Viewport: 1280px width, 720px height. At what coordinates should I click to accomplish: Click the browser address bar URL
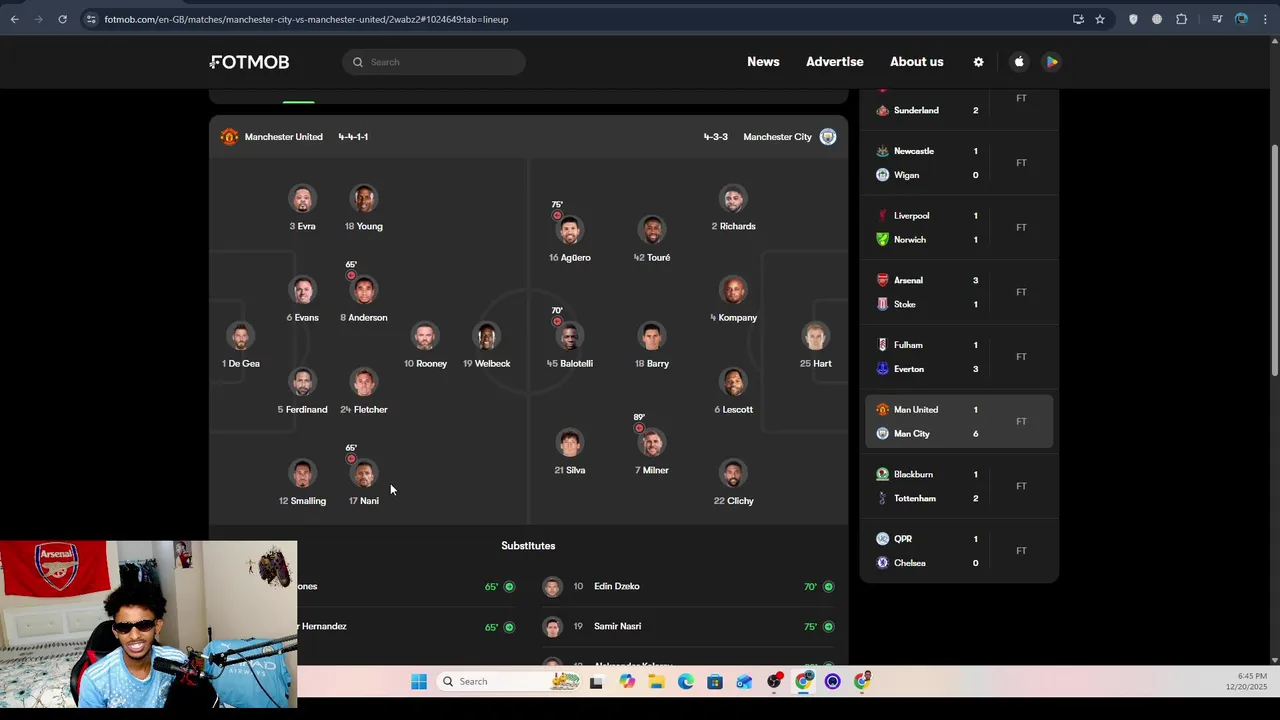pyautogui.click(x=306, y=19)
